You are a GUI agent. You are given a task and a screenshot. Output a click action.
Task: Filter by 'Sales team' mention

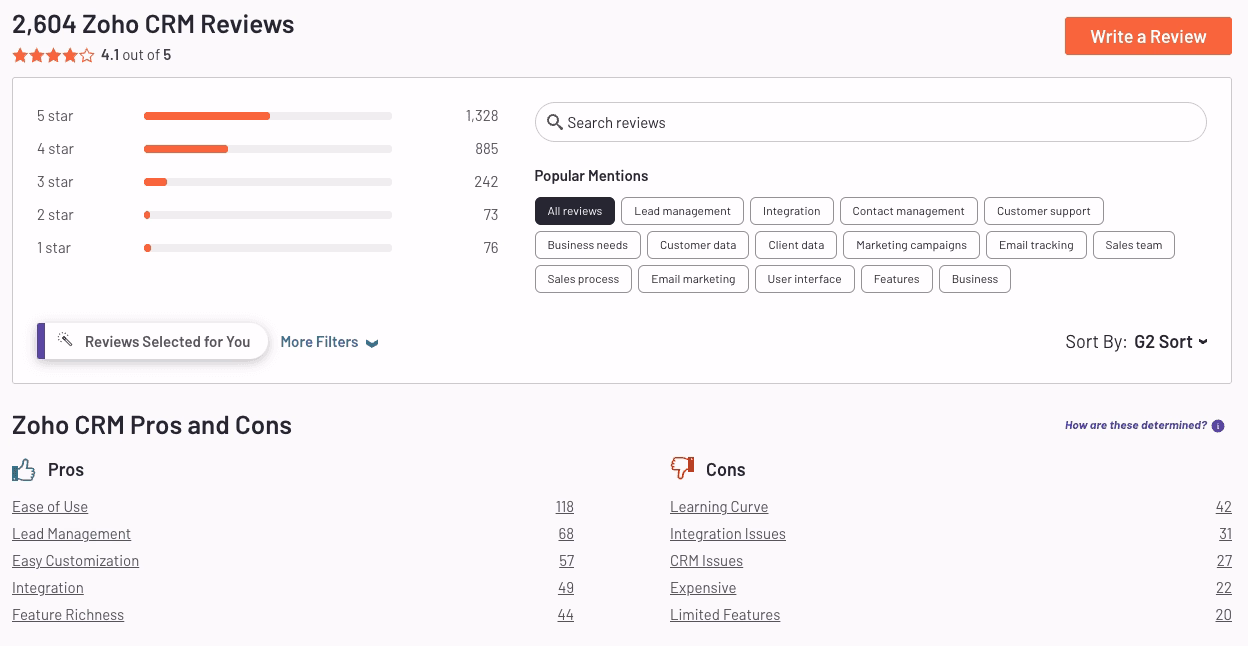point(1134,245)
